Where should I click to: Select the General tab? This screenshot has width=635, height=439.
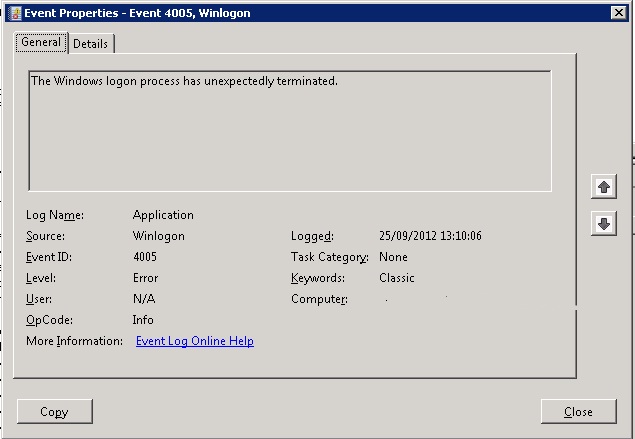pos(41,43)
